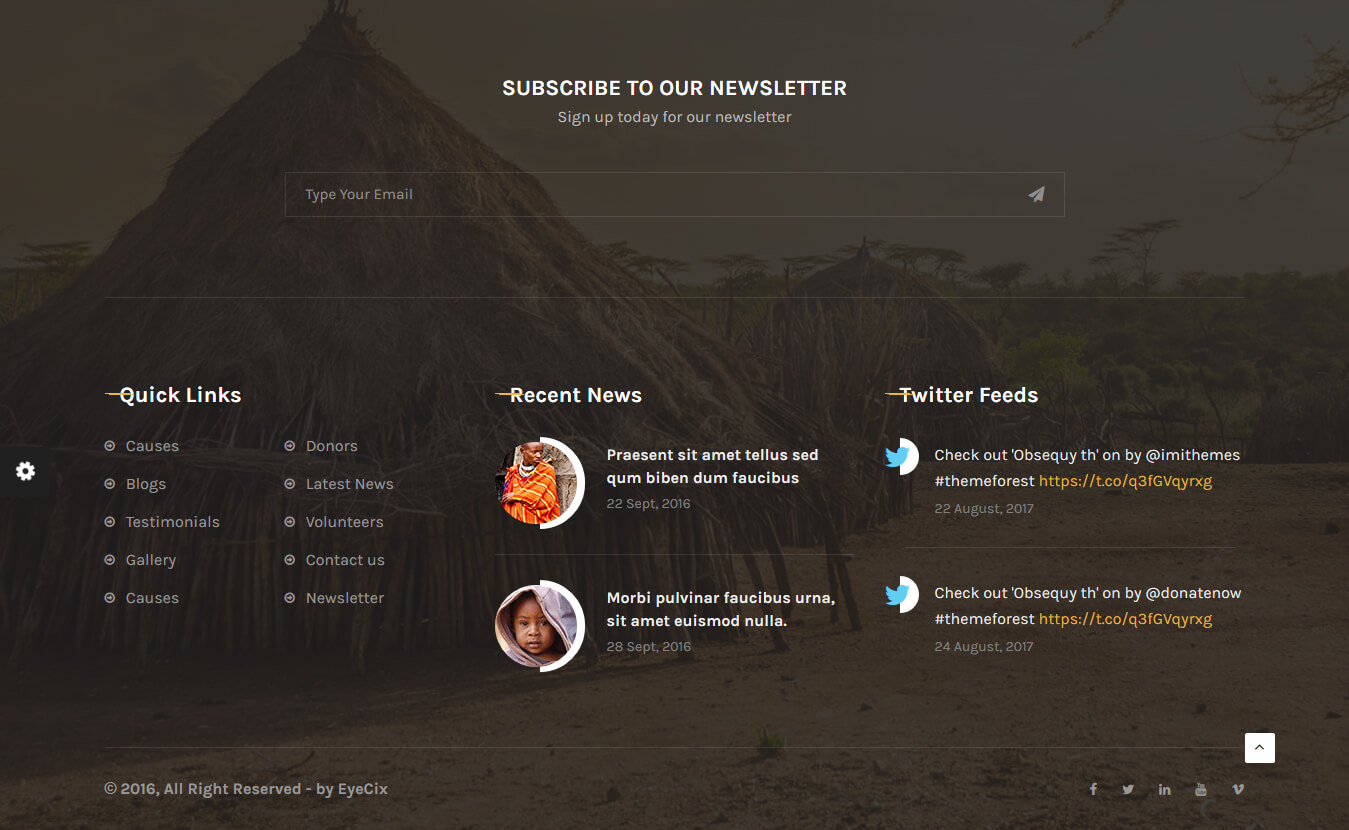Click the Facebook icon in footer
This screenshot has width=1349, height=830.
point(1093,789)
